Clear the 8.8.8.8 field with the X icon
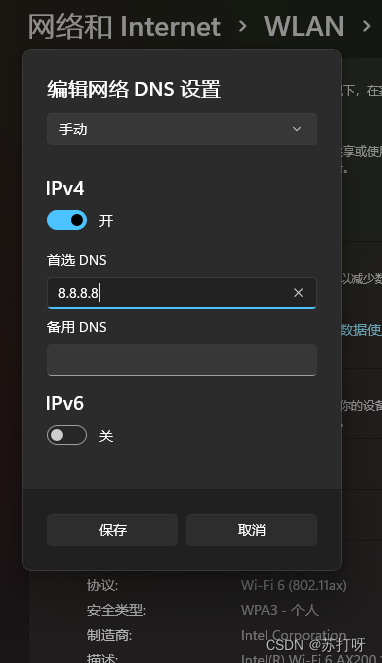The height and width of the screenshot is (663, 382). [x=298, y=293]
